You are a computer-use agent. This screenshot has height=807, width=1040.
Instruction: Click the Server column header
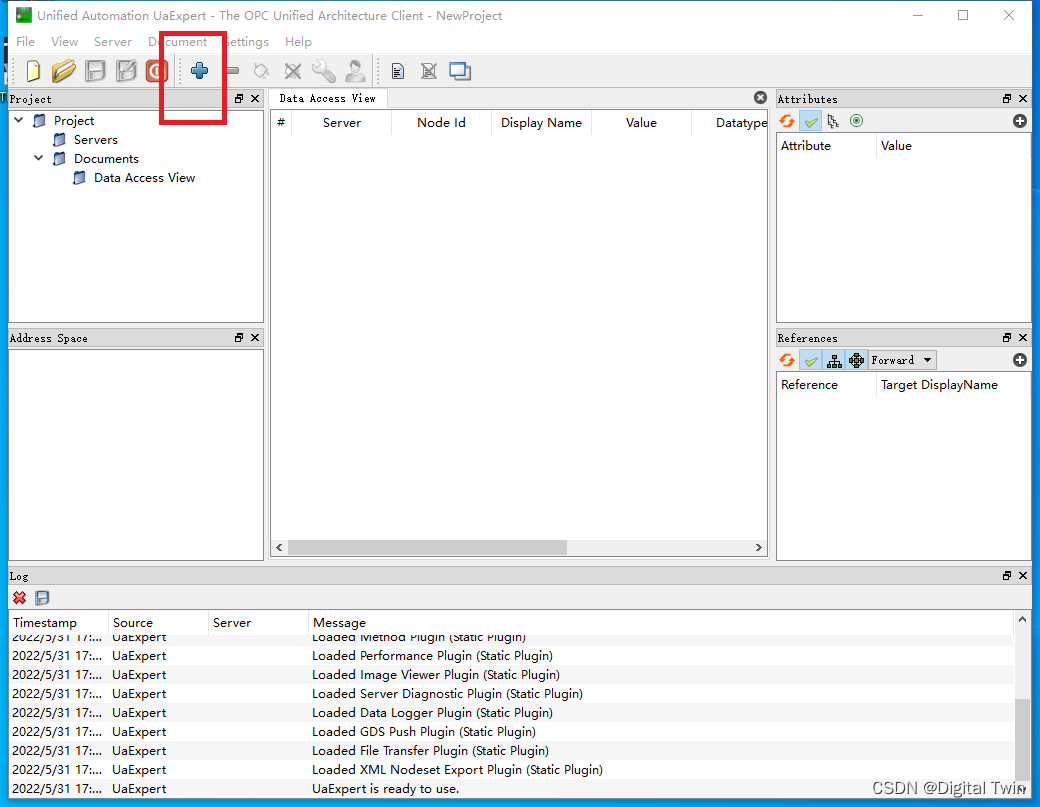(x=342, y=123)
